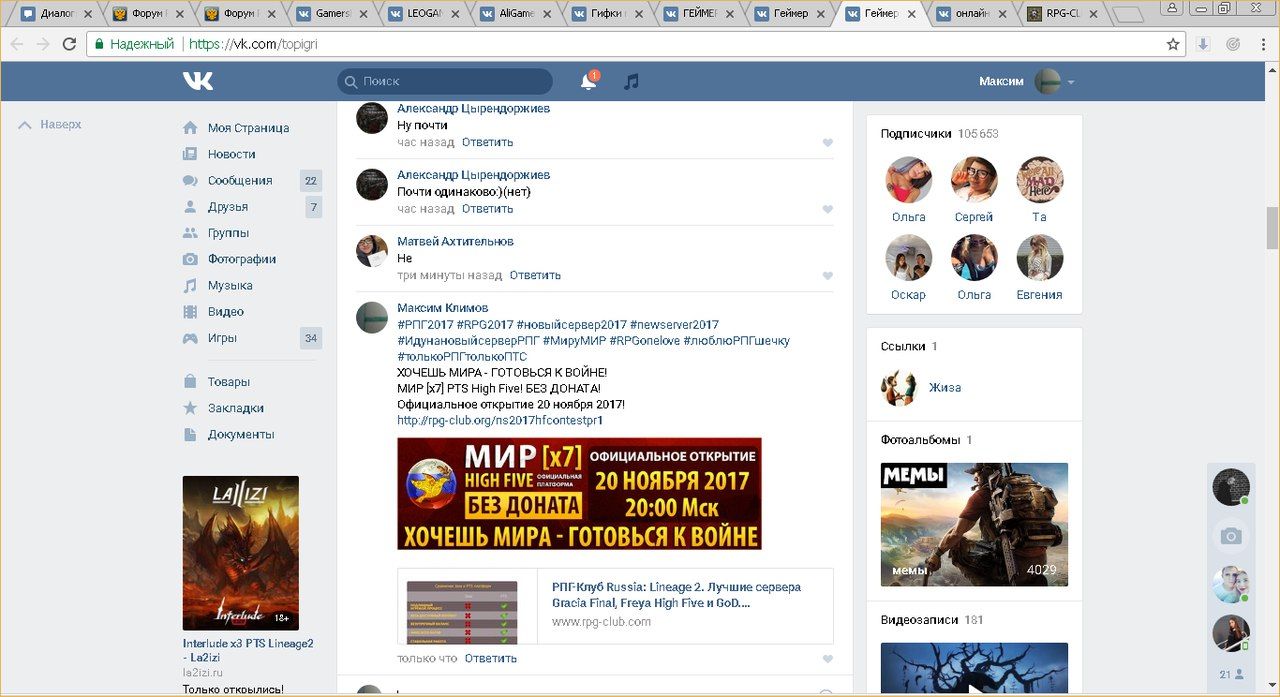Viewport: 1280px width, 697px height.
Task: Like the 'Почти одинаково' comment
Action: coord(827,210)
